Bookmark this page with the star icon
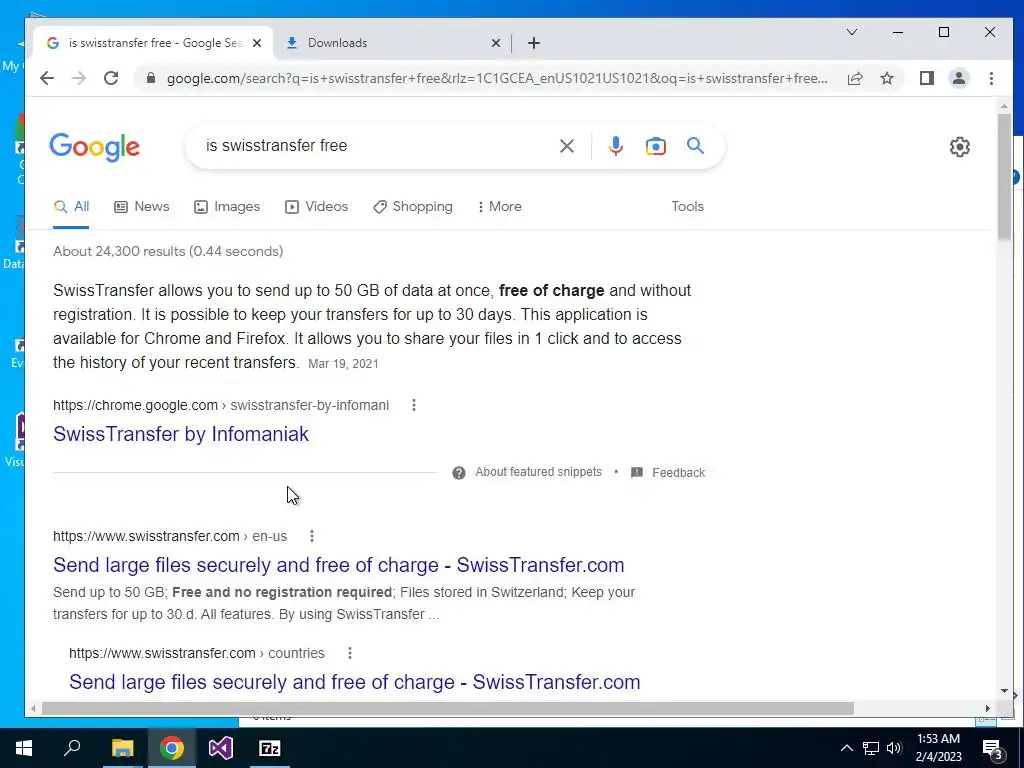 [886, 78]
